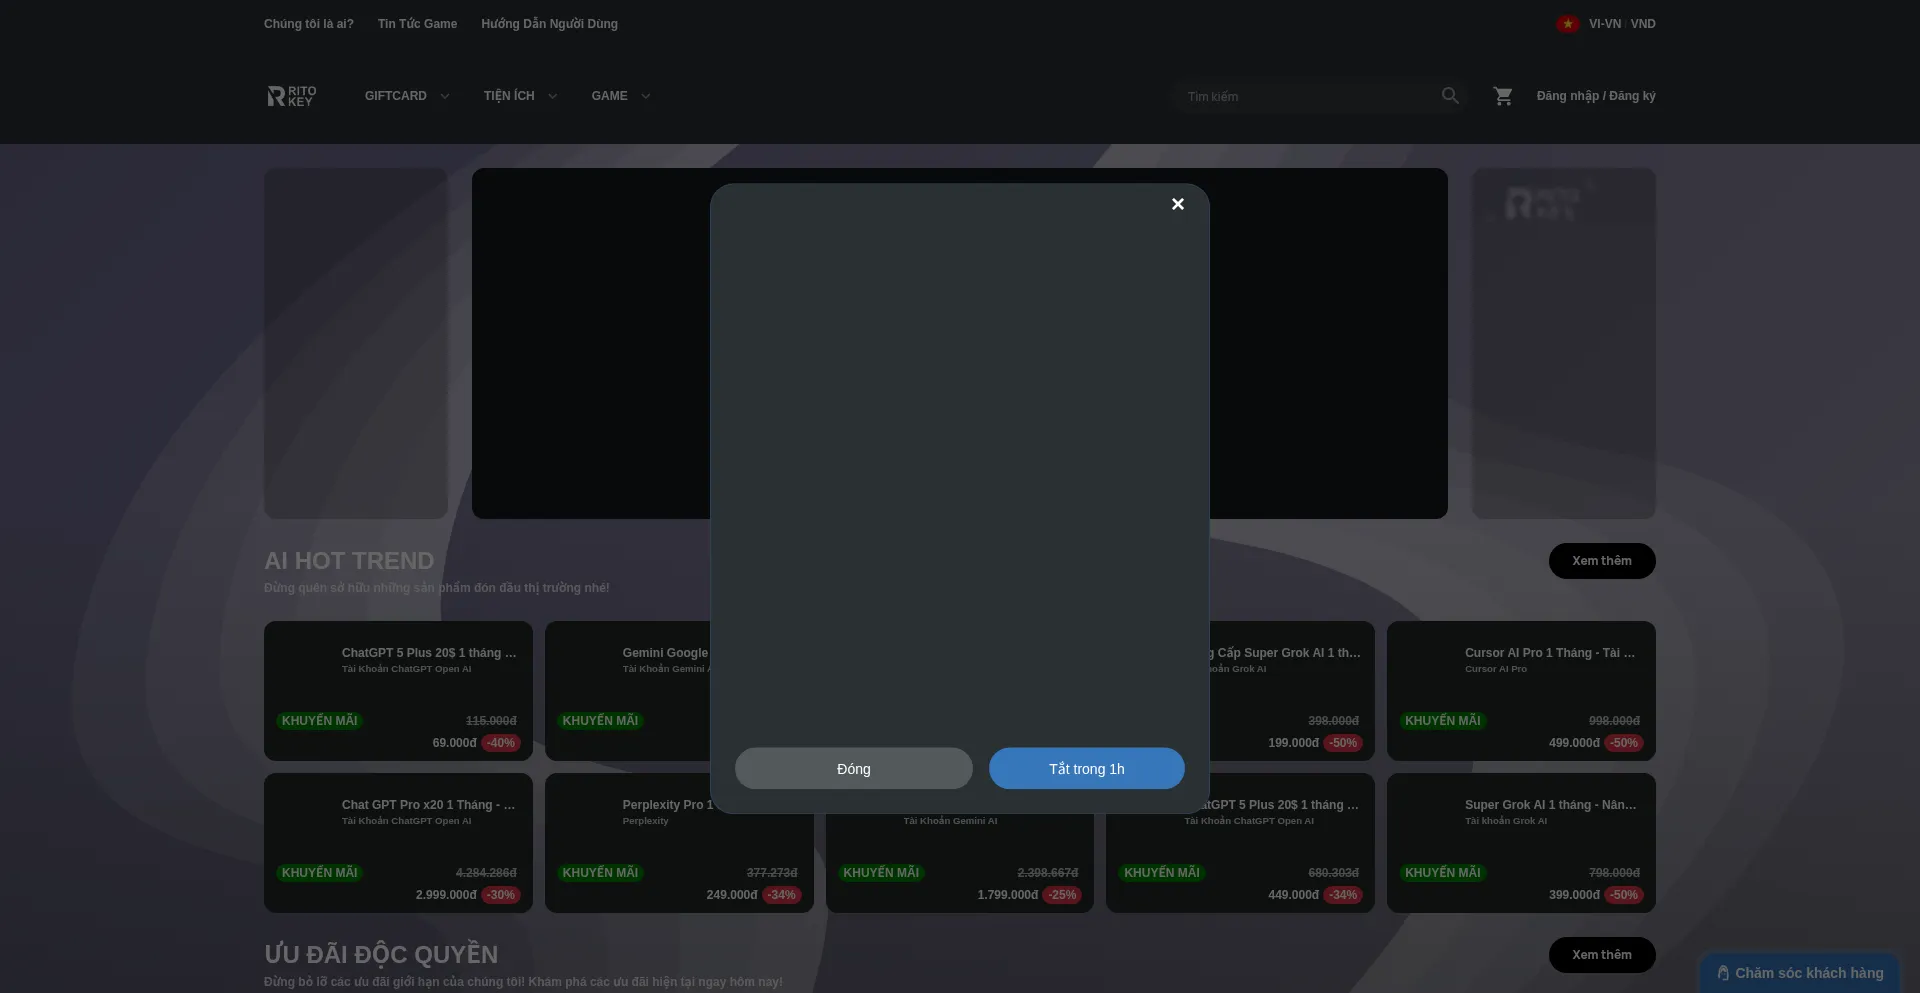Click the 1.799.000đ price

point(1008,895)
